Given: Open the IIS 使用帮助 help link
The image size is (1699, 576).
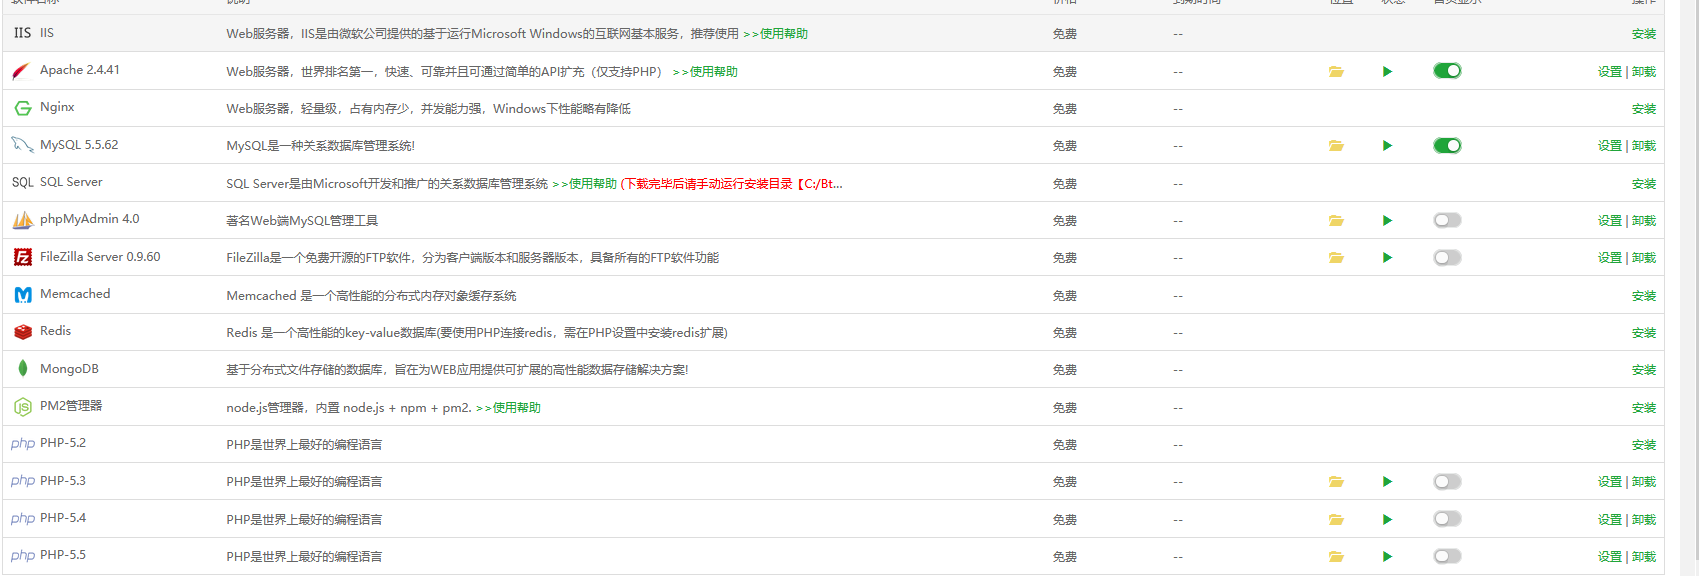Looking at the screenshot, I should tap(775, 34).
